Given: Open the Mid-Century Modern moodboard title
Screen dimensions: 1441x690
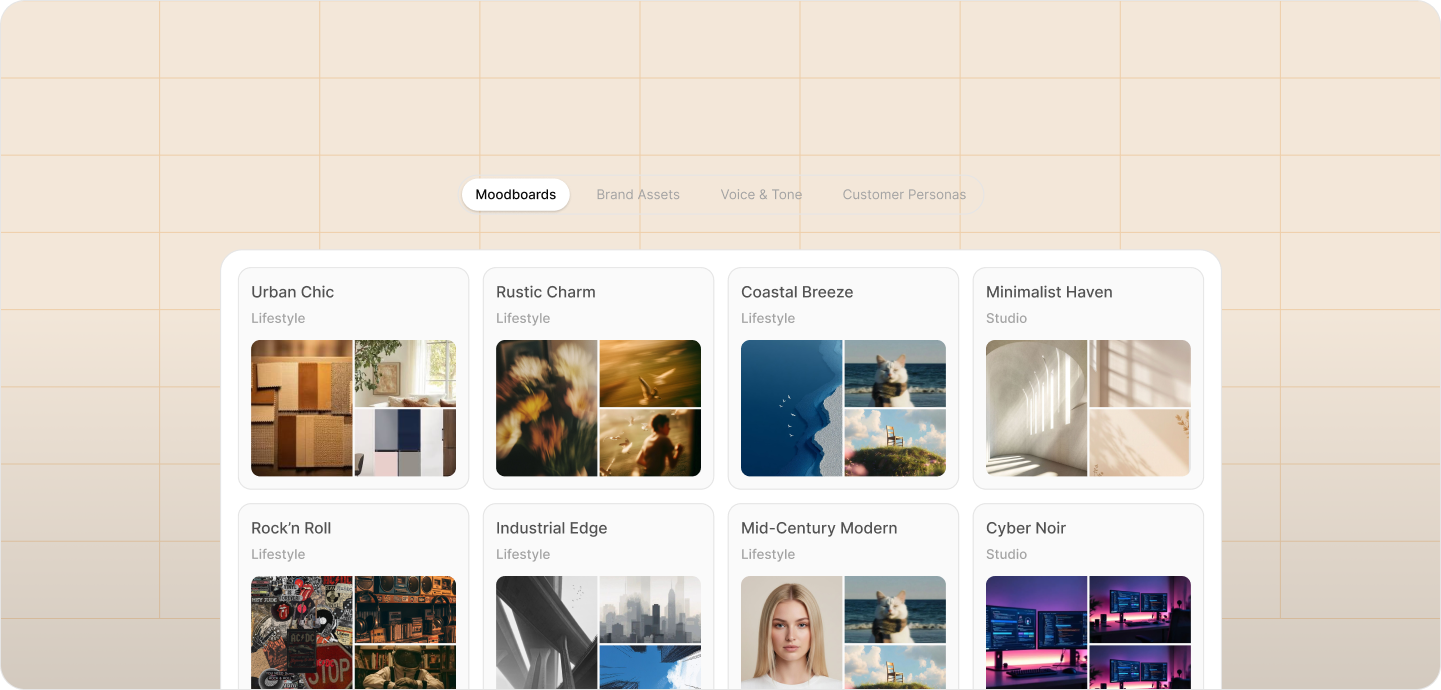Looking at the screenshot, I should coord(819,528).
